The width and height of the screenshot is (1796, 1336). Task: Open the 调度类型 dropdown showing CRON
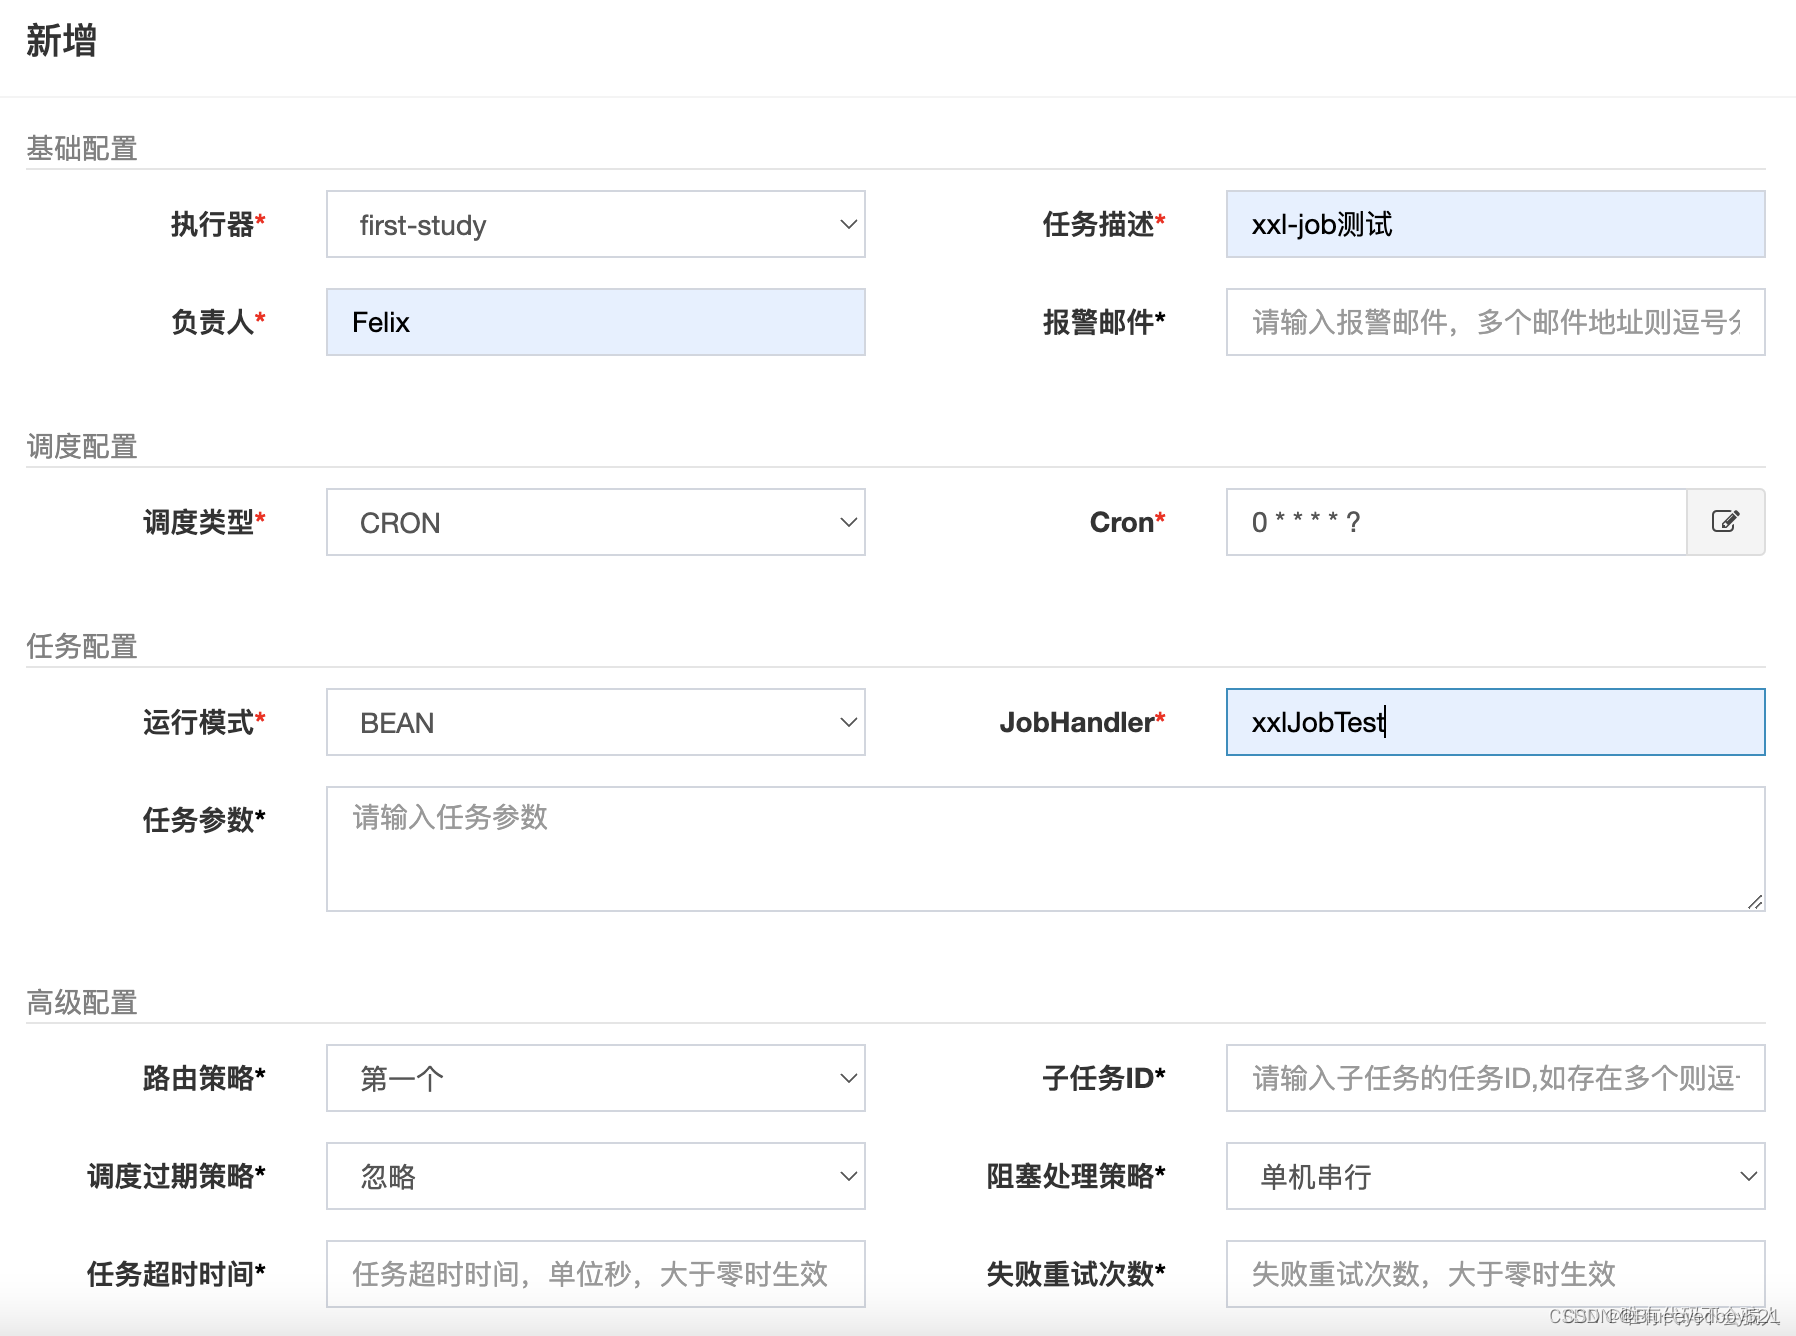(596, 522)
